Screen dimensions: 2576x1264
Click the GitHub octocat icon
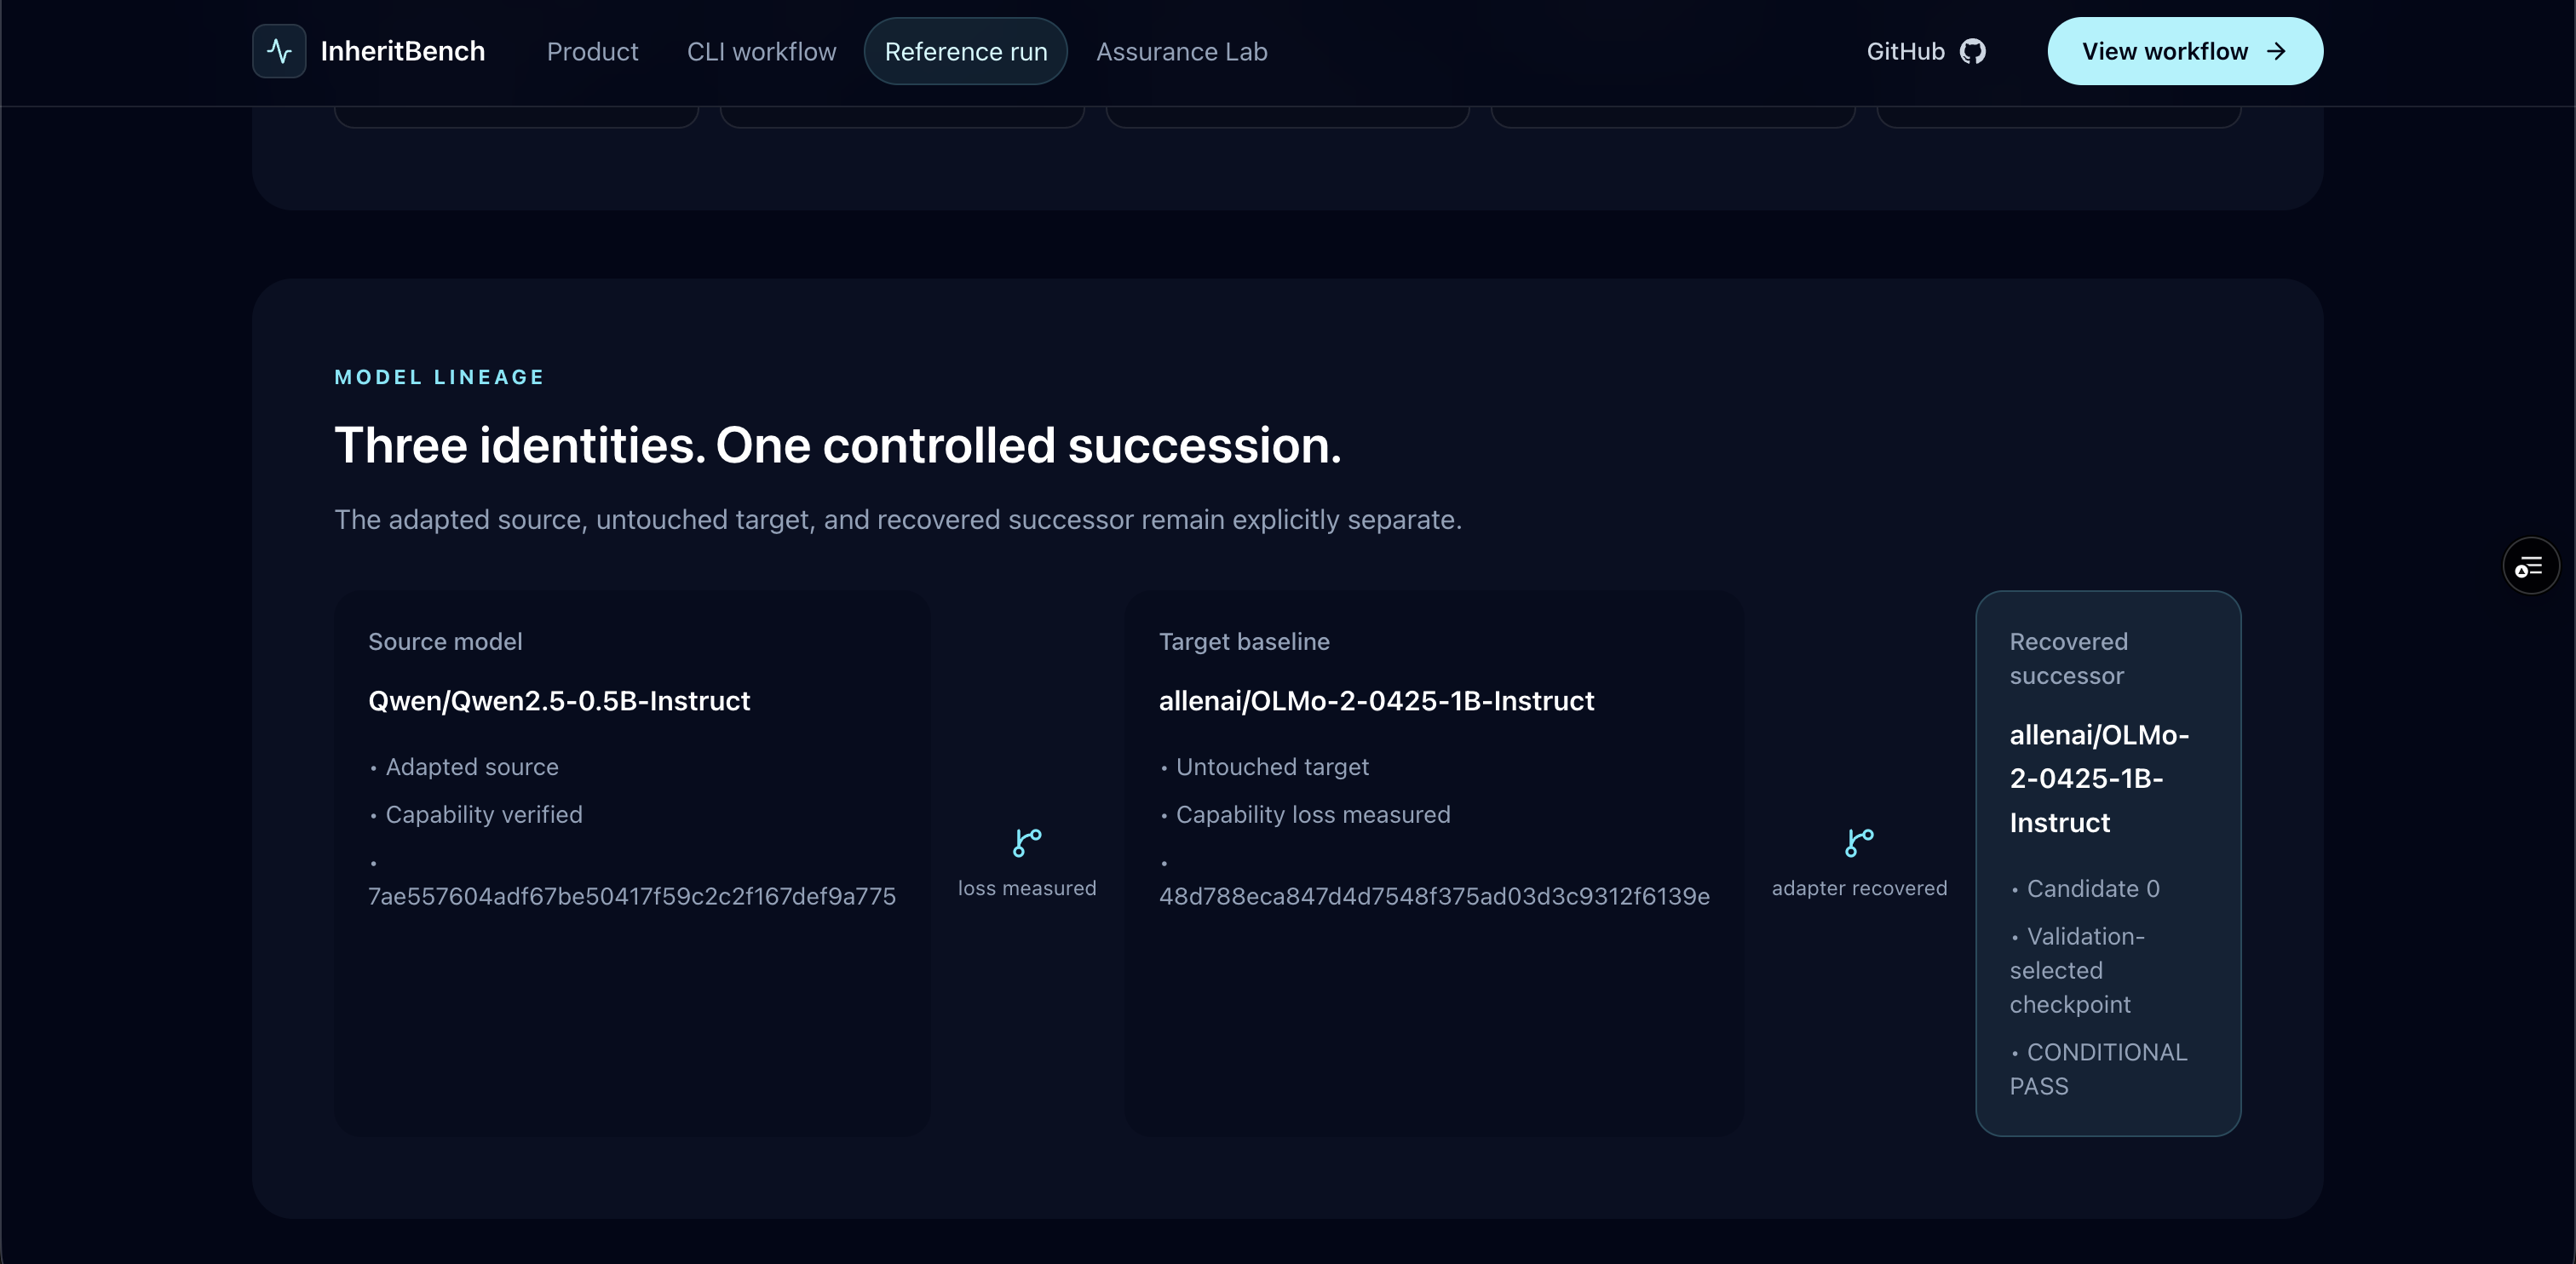point(1972,51)
